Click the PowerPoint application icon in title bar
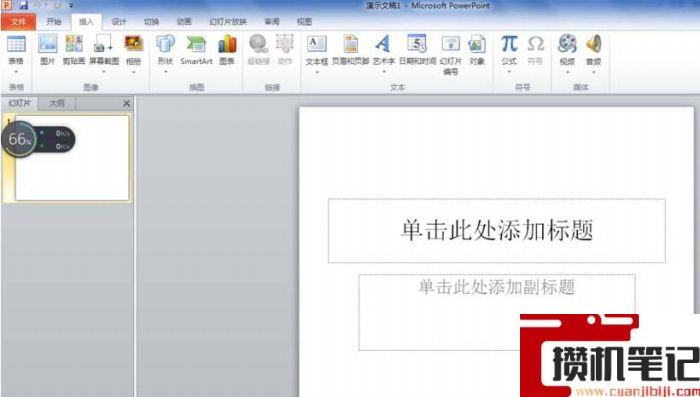The image size is (700, 397). pos(6,5)
